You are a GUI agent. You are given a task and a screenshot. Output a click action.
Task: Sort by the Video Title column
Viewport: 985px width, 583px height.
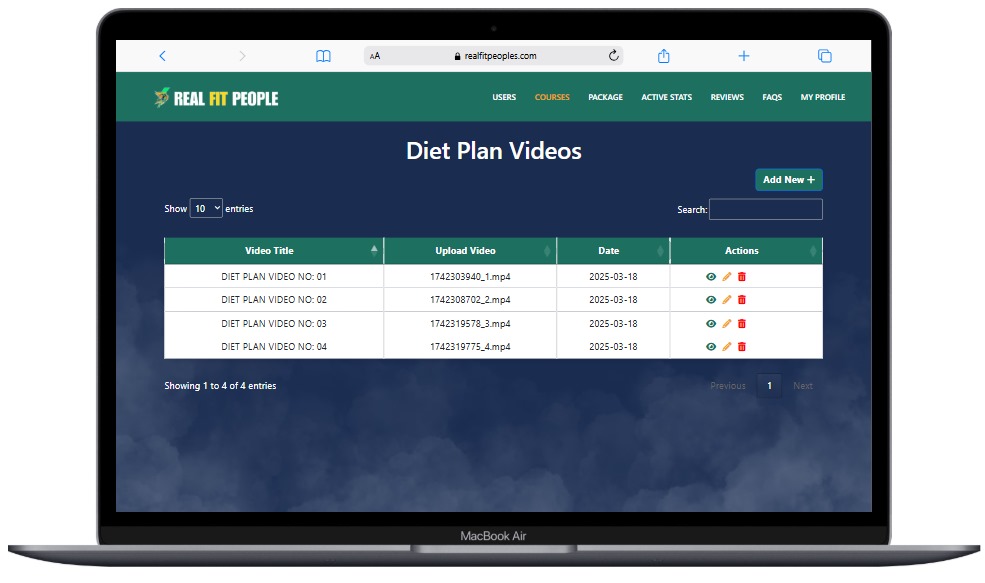[x=274, y=251]
